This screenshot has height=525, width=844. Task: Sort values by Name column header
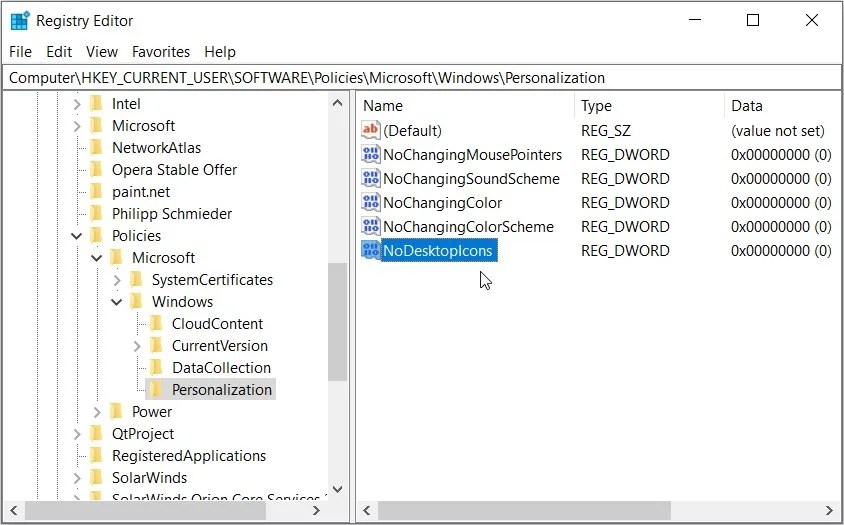(x=383, y=106)
